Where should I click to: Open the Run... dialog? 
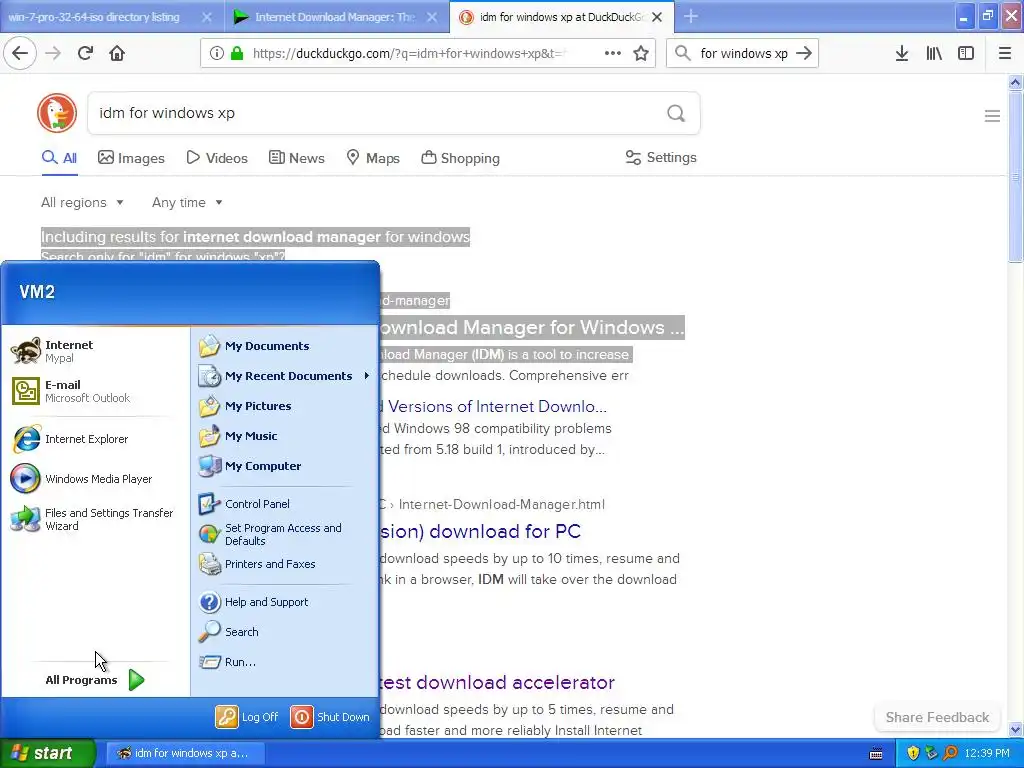(x=240, y=662)
